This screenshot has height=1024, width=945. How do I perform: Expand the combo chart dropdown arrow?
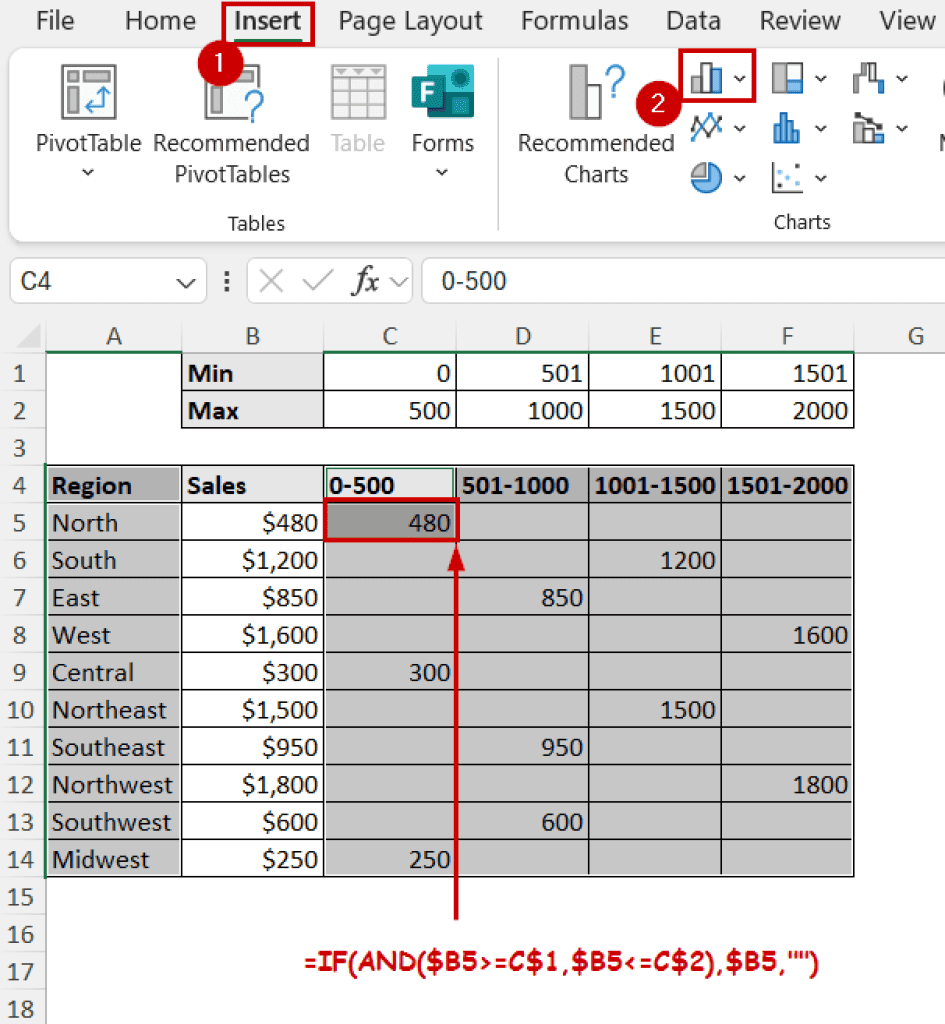(902, 128)
